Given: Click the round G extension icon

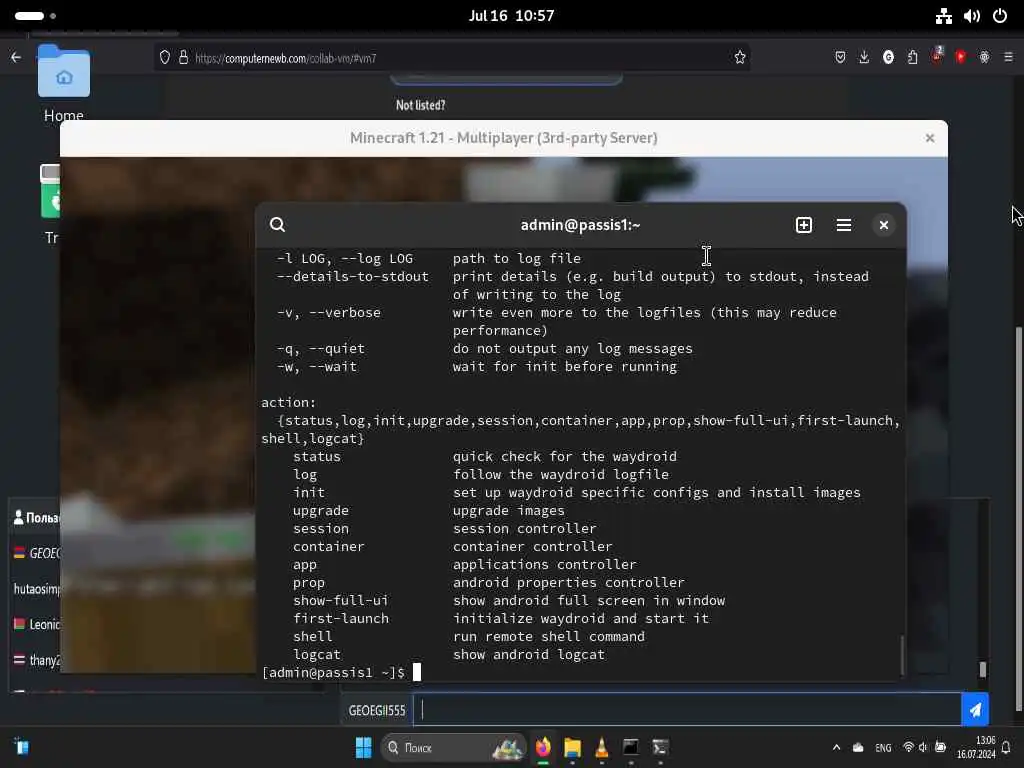Looking at the screenshot, I should [x=888, y=57].
